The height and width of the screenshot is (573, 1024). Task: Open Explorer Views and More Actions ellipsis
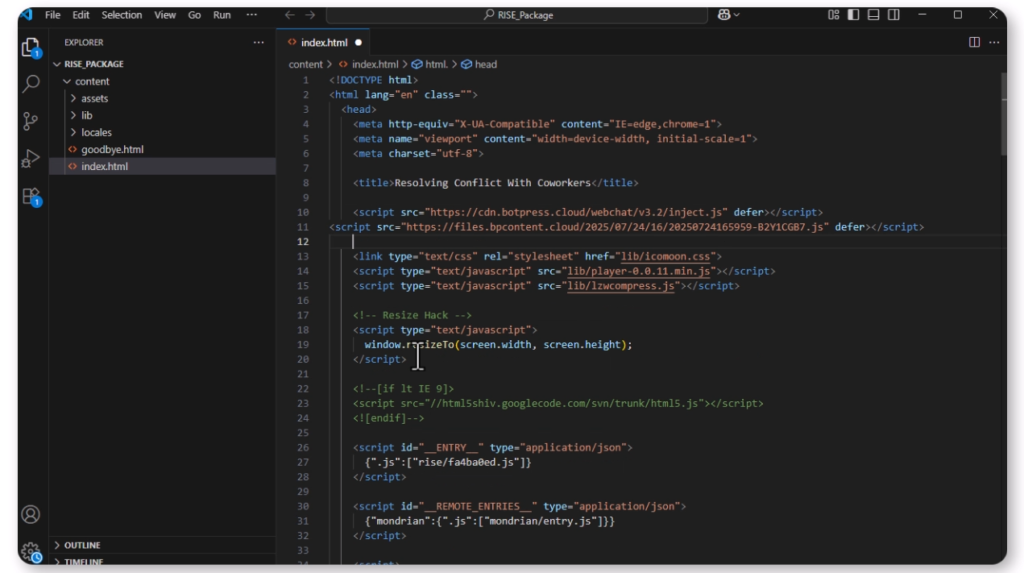(259, 42)
